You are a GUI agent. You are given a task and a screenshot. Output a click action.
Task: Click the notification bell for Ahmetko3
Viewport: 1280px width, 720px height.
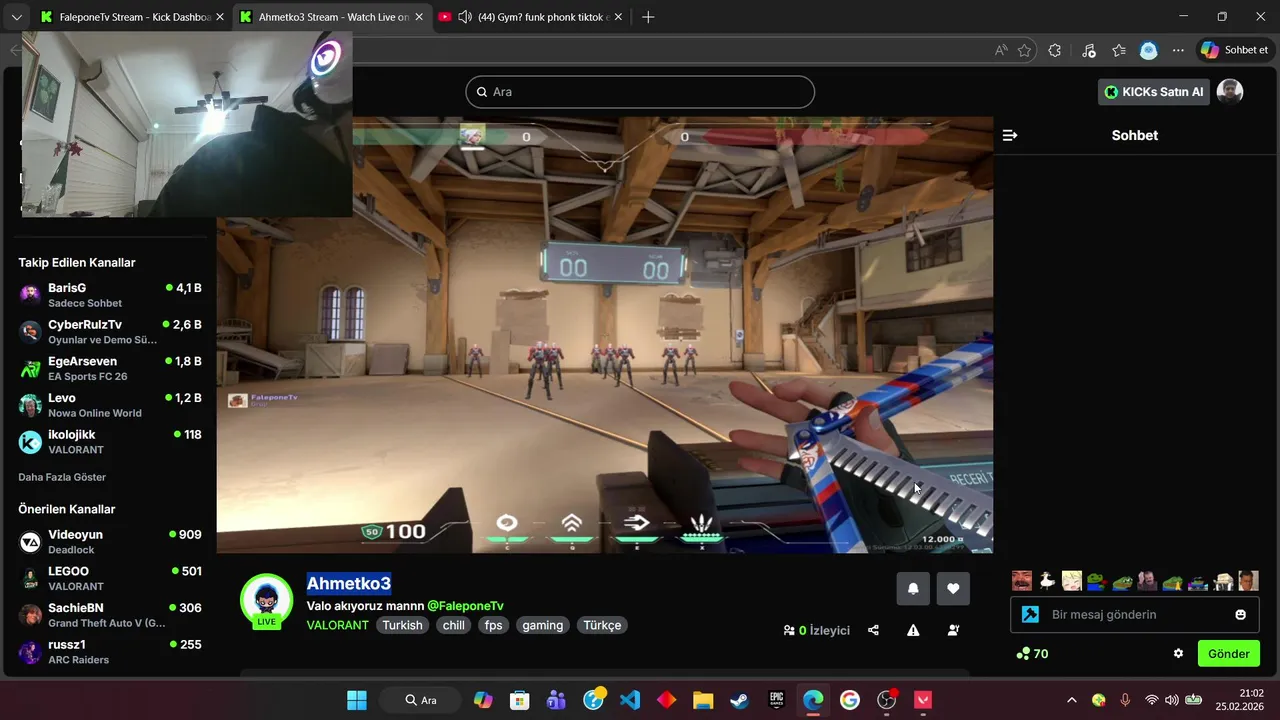pyautogui.click(x=913, y=588)
